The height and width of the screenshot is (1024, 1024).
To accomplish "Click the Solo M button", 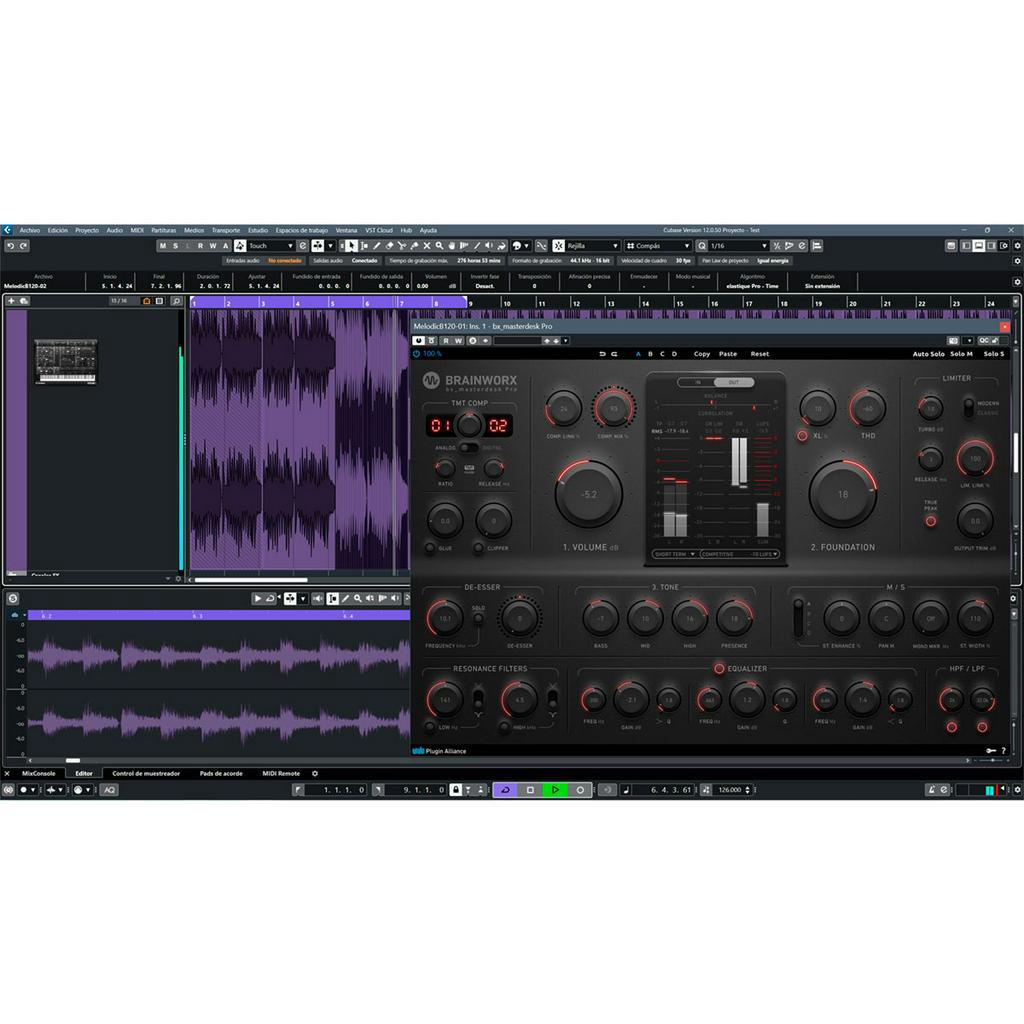I will click(x=961, y=354).
